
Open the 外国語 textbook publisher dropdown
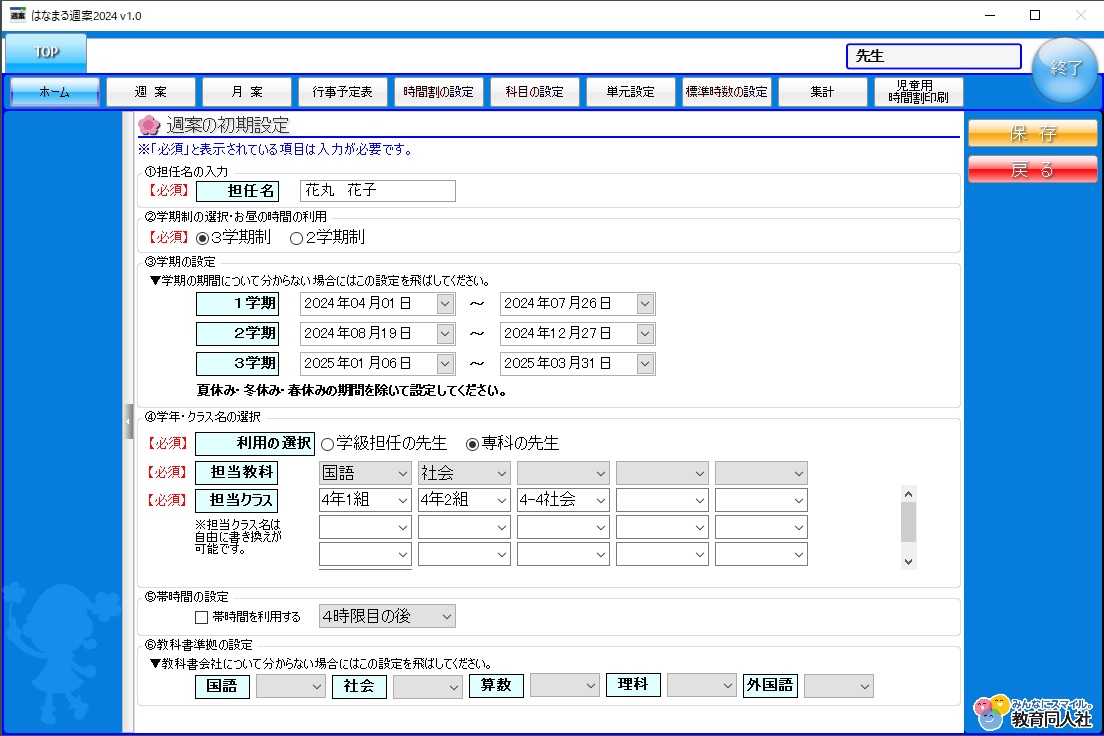click(839, 686)
